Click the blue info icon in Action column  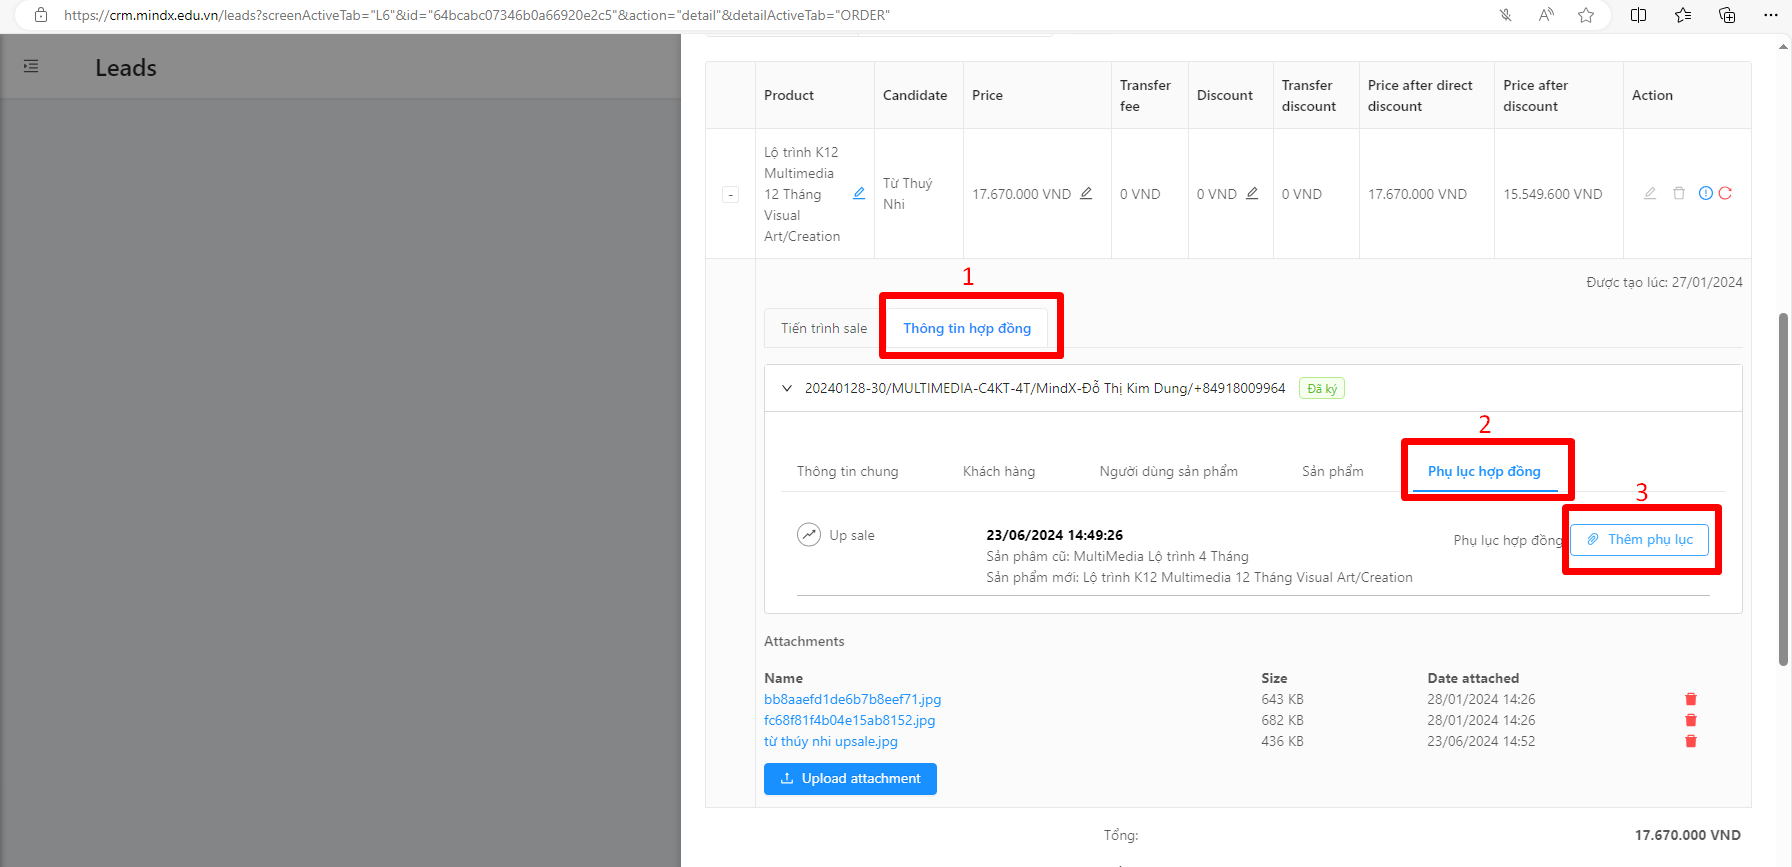pos(1706,193)
